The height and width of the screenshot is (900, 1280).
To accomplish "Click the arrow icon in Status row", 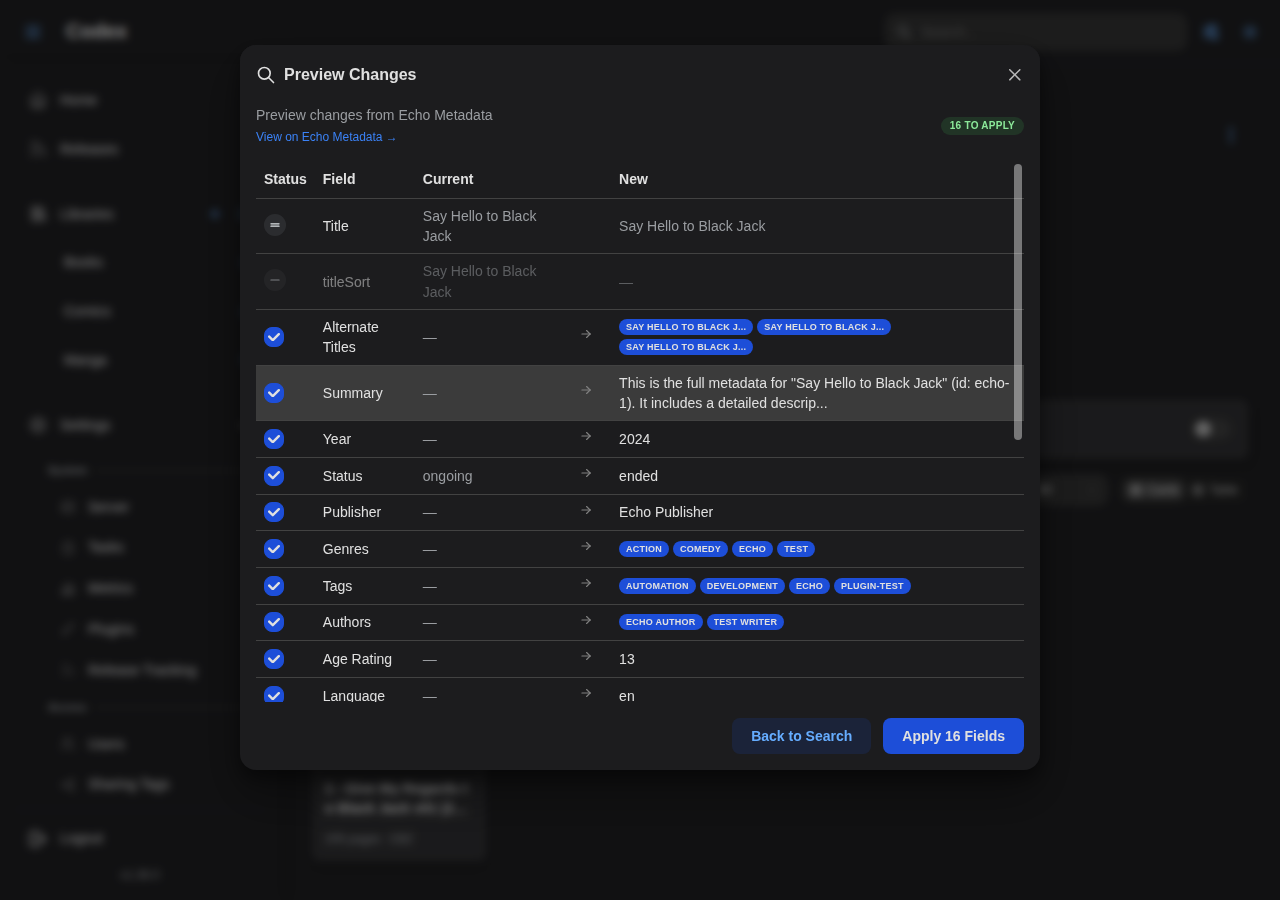I will coord(586,473).
